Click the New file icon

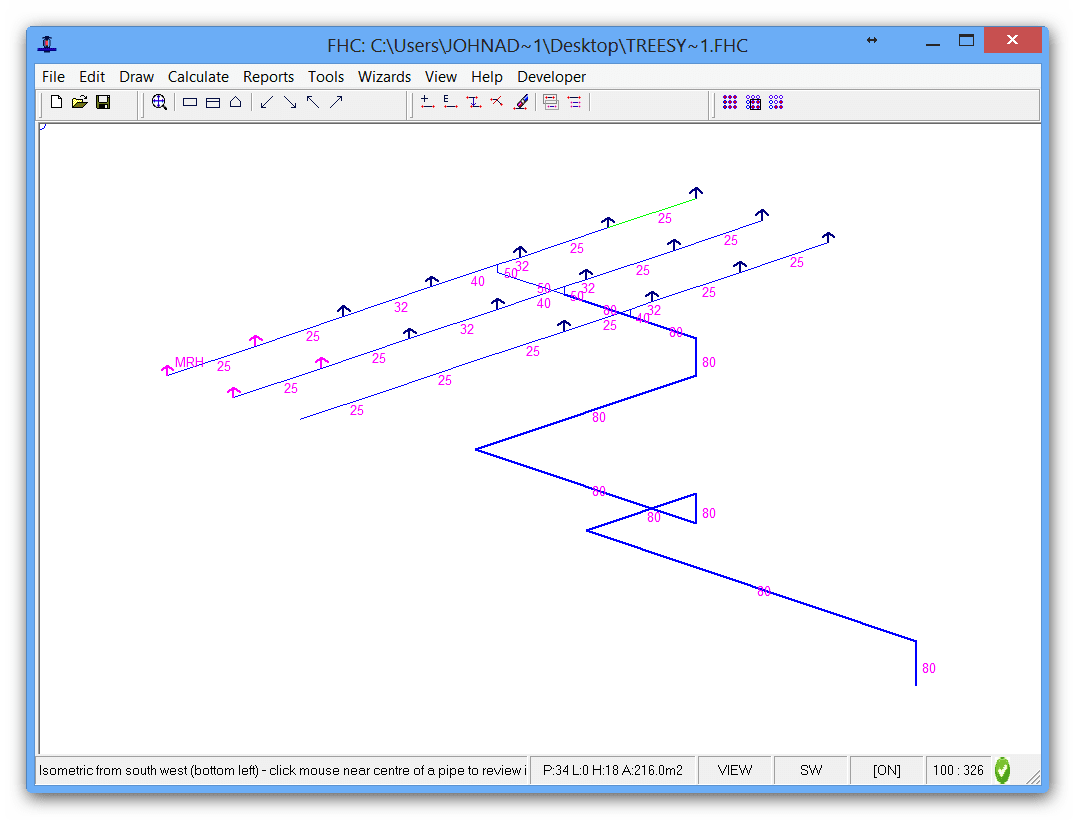[x=56, y=102]
